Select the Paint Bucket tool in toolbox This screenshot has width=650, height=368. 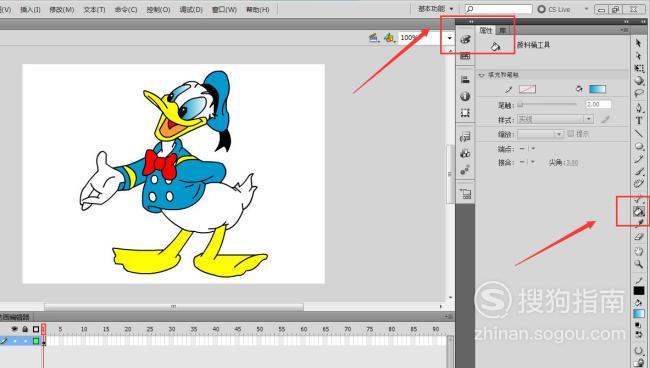coord(638,212)
